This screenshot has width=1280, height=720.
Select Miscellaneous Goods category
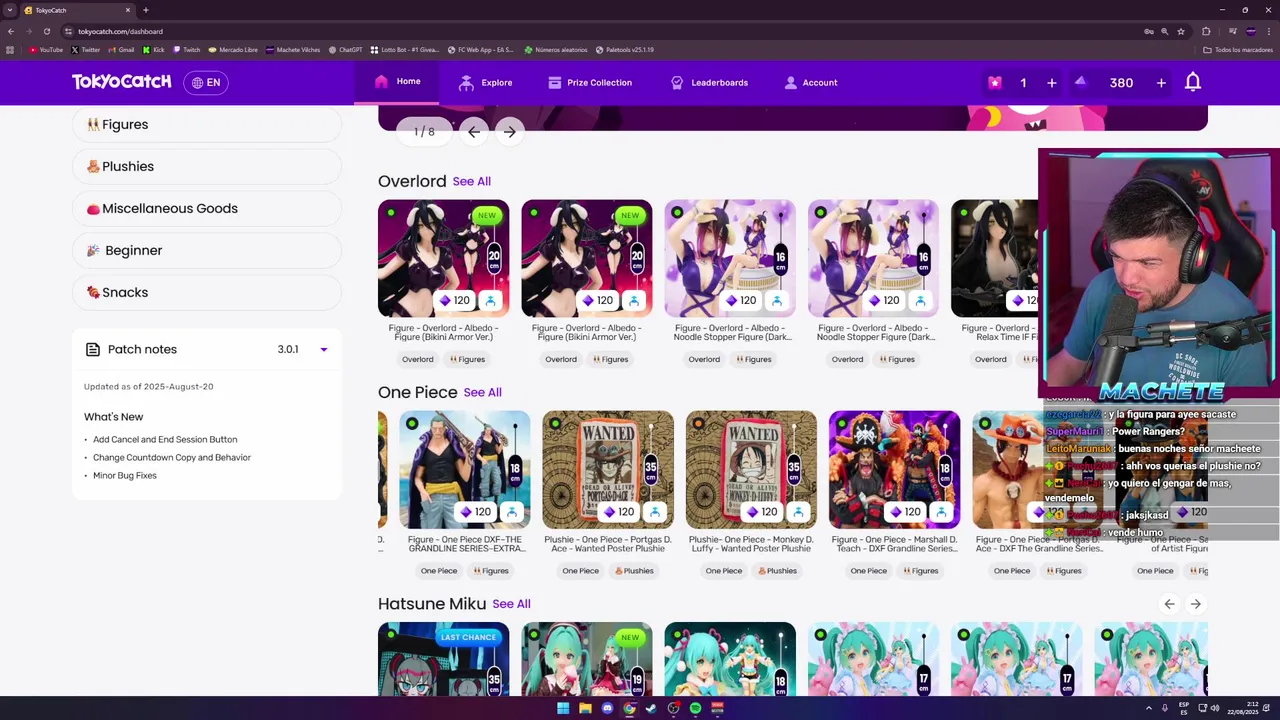(x=207, y=208)
